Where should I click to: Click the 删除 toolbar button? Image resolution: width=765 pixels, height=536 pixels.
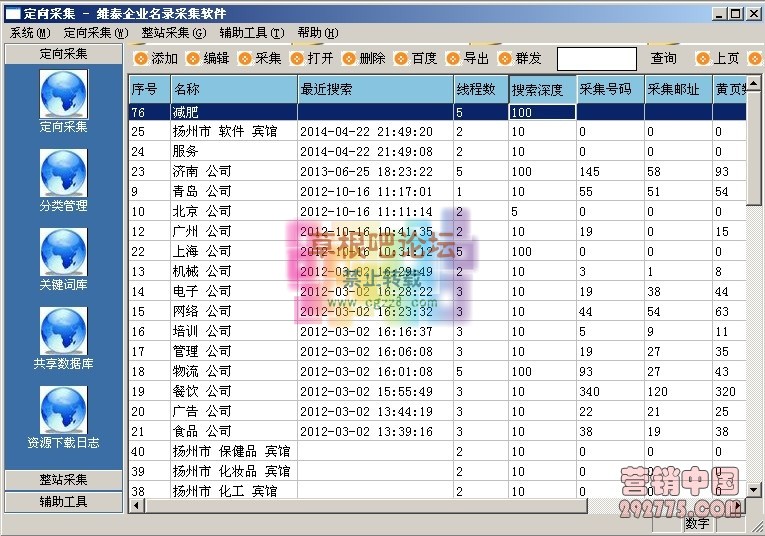(364, 59)
